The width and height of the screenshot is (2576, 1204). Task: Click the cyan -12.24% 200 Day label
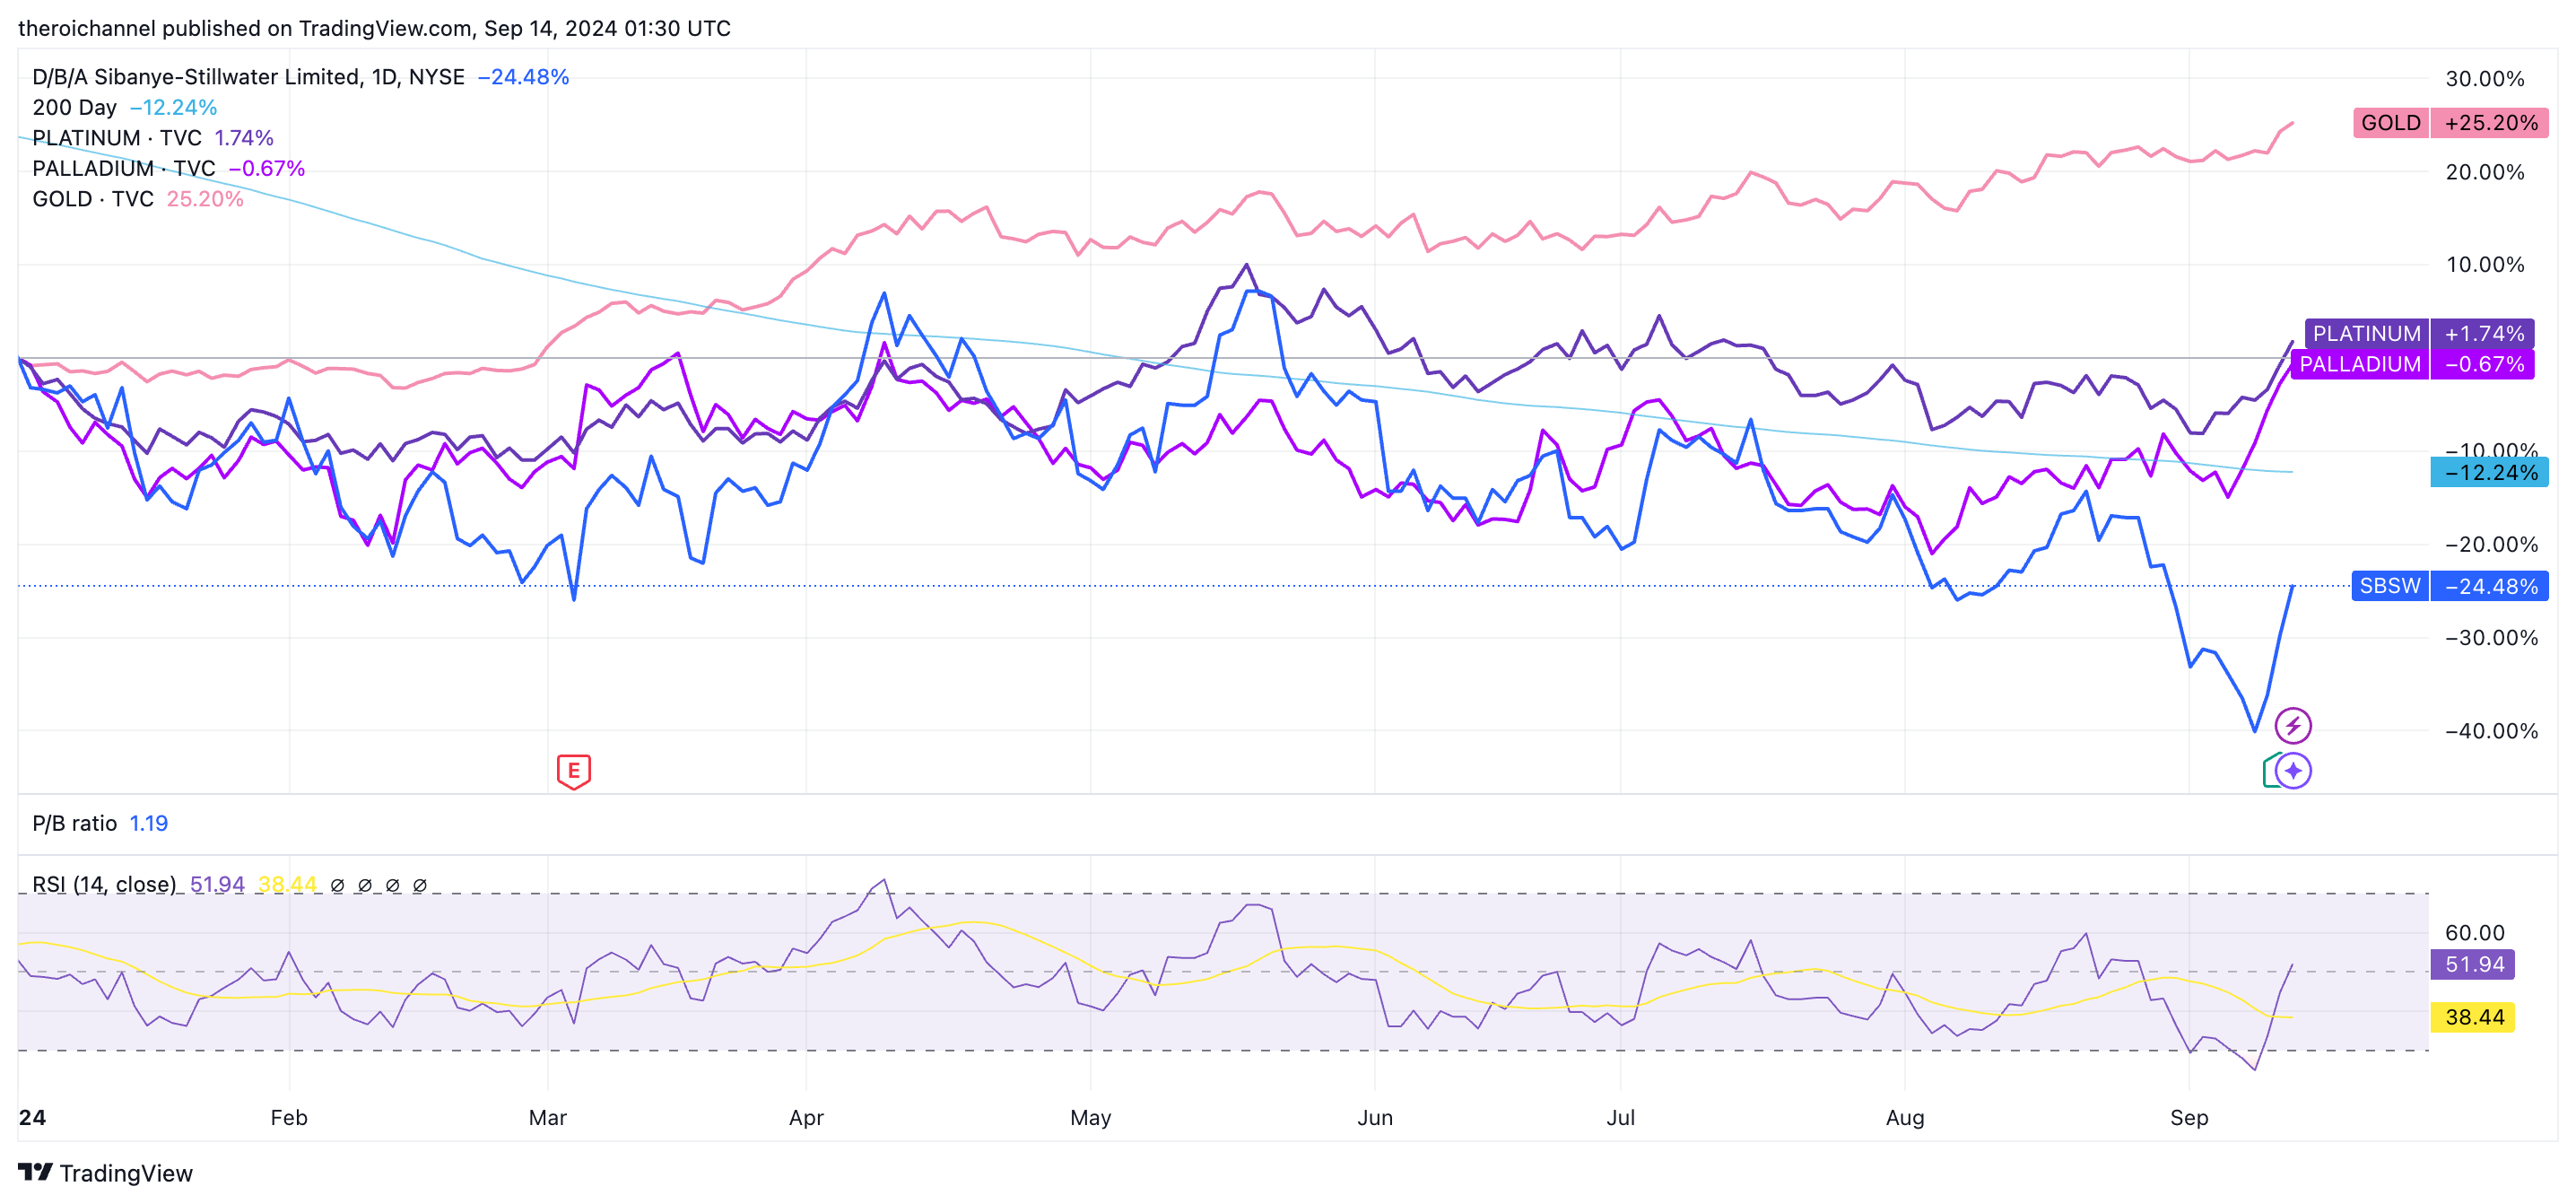[x=2488, y=473]
